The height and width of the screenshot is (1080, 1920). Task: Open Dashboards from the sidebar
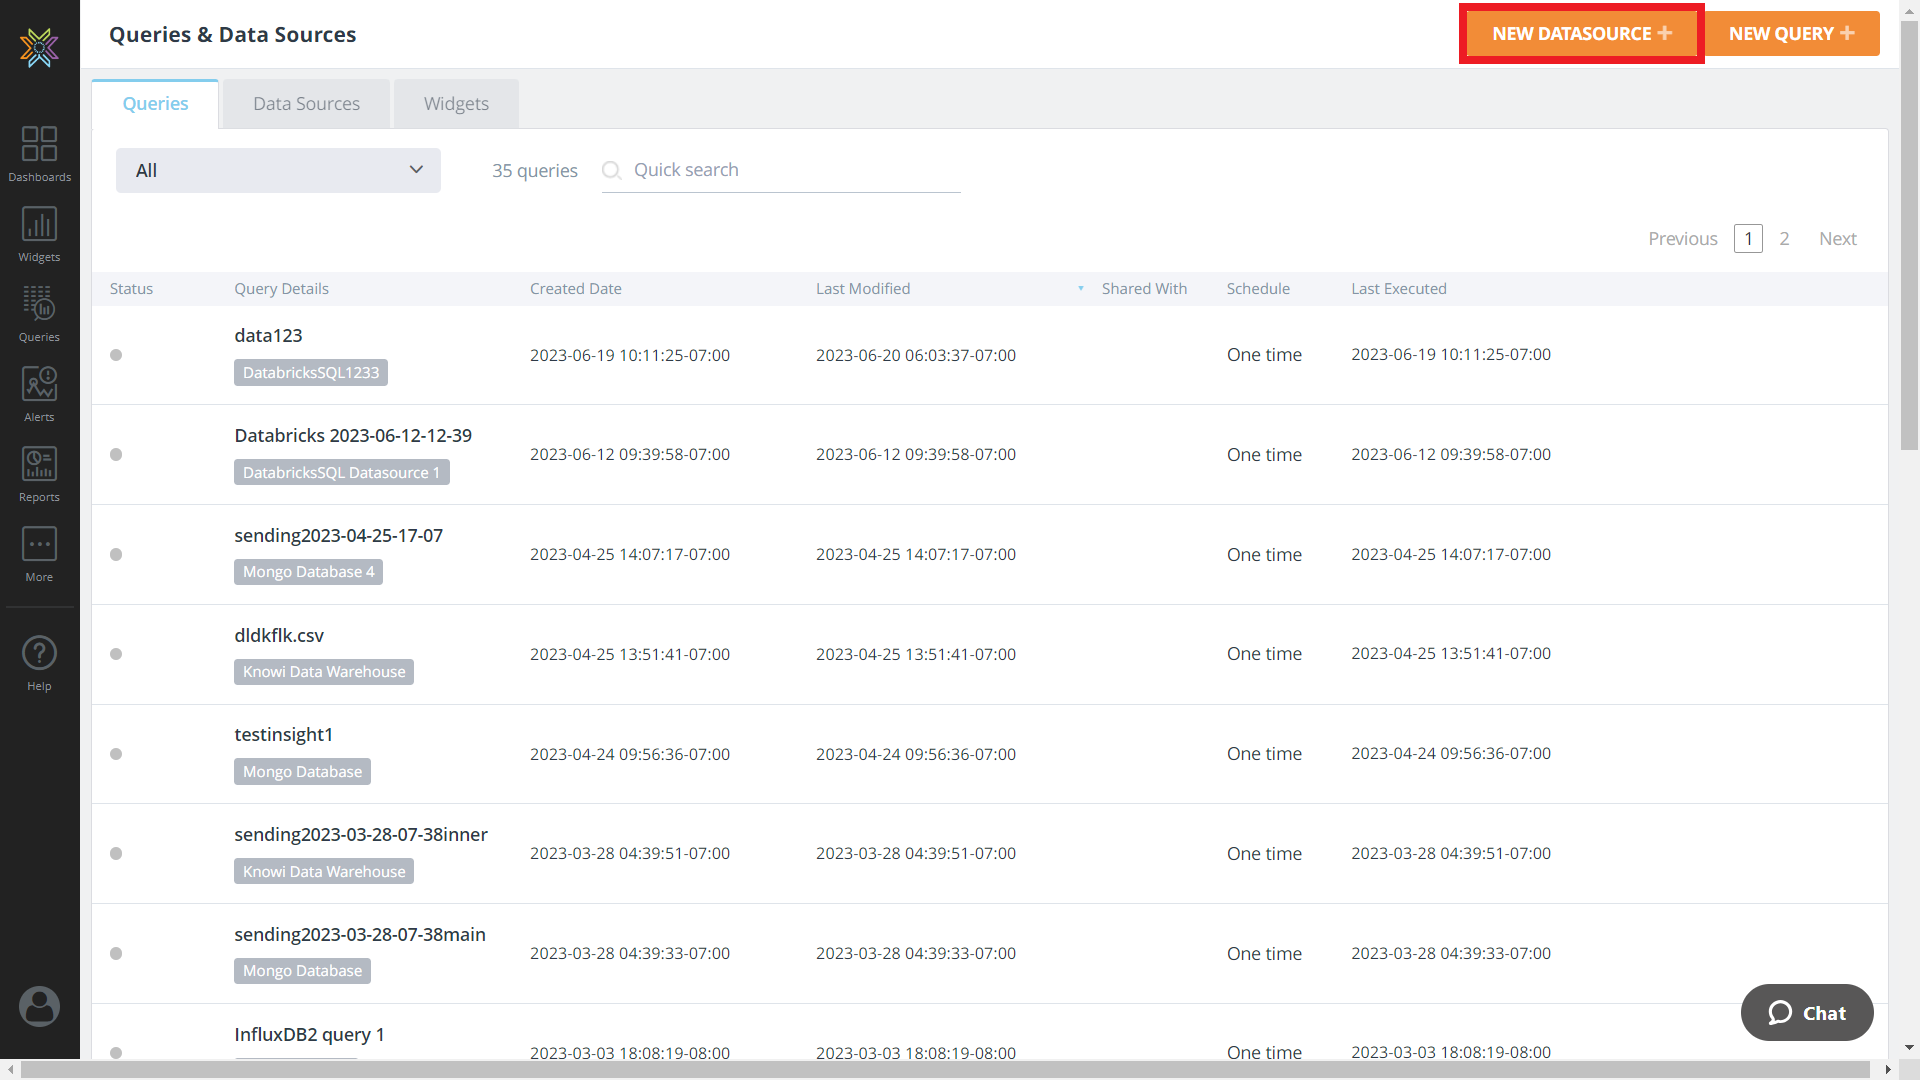(39, 153)
